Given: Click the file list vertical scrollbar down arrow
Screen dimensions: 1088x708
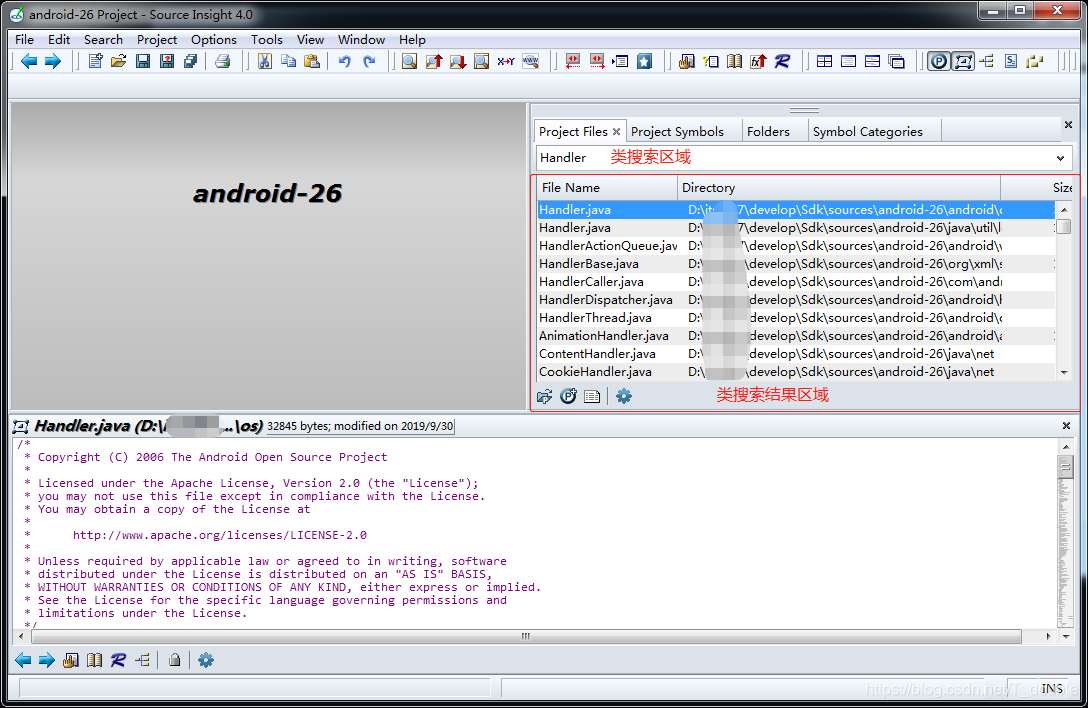Looking at the screenshot, I should coord(1064,373).
